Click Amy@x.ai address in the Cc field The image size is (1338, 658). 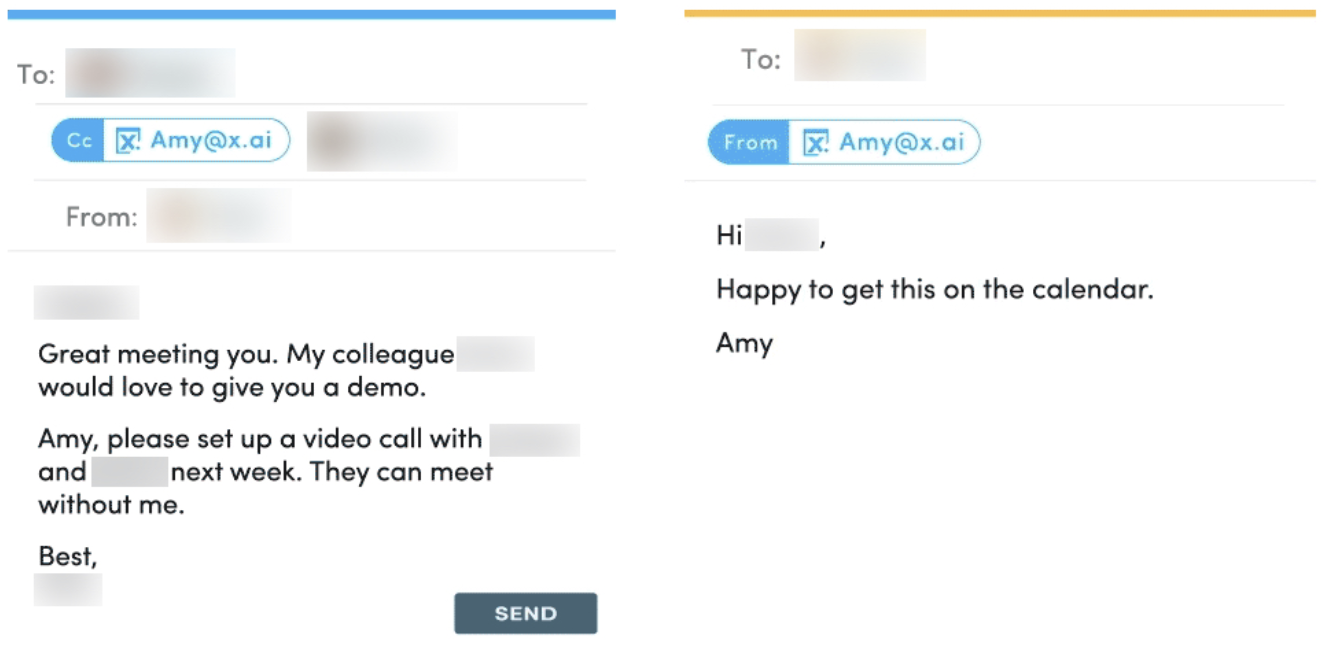(x=213, y=140)
